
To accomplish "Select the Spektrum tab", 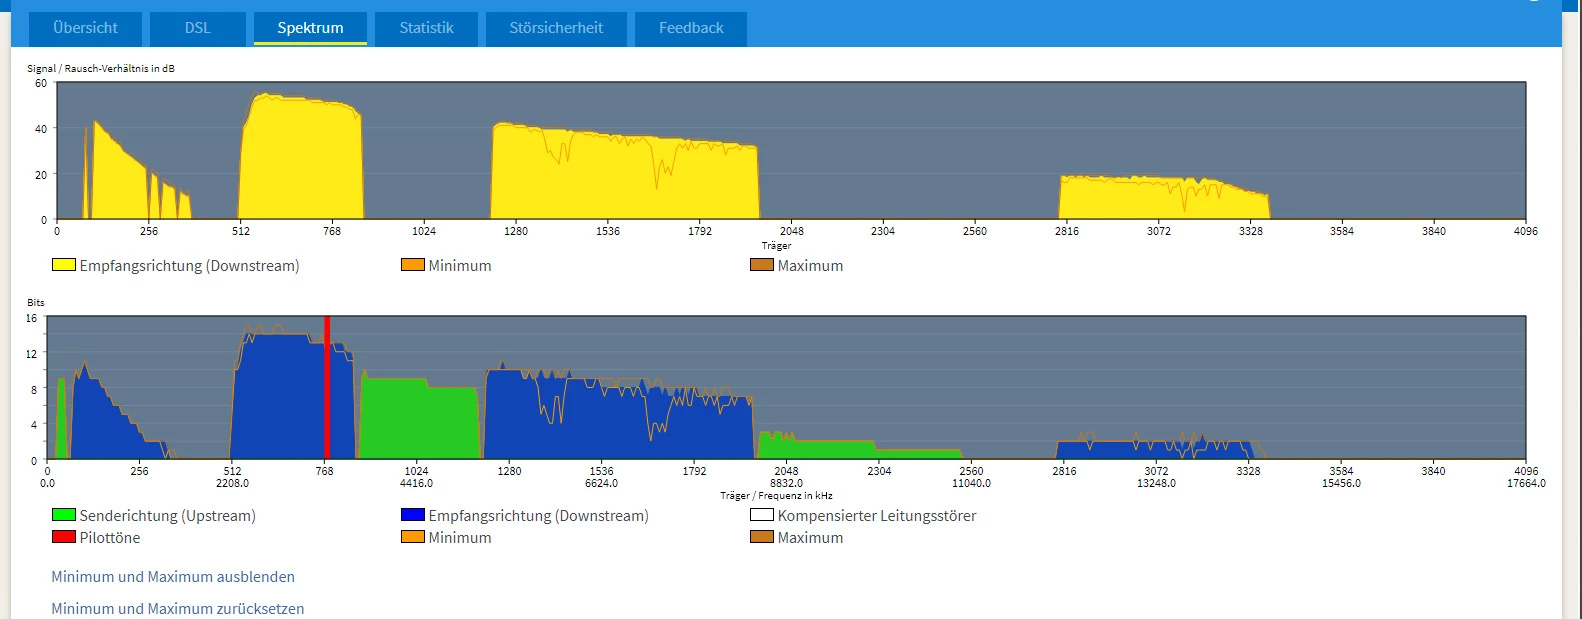I will click(x=310, y=28).
